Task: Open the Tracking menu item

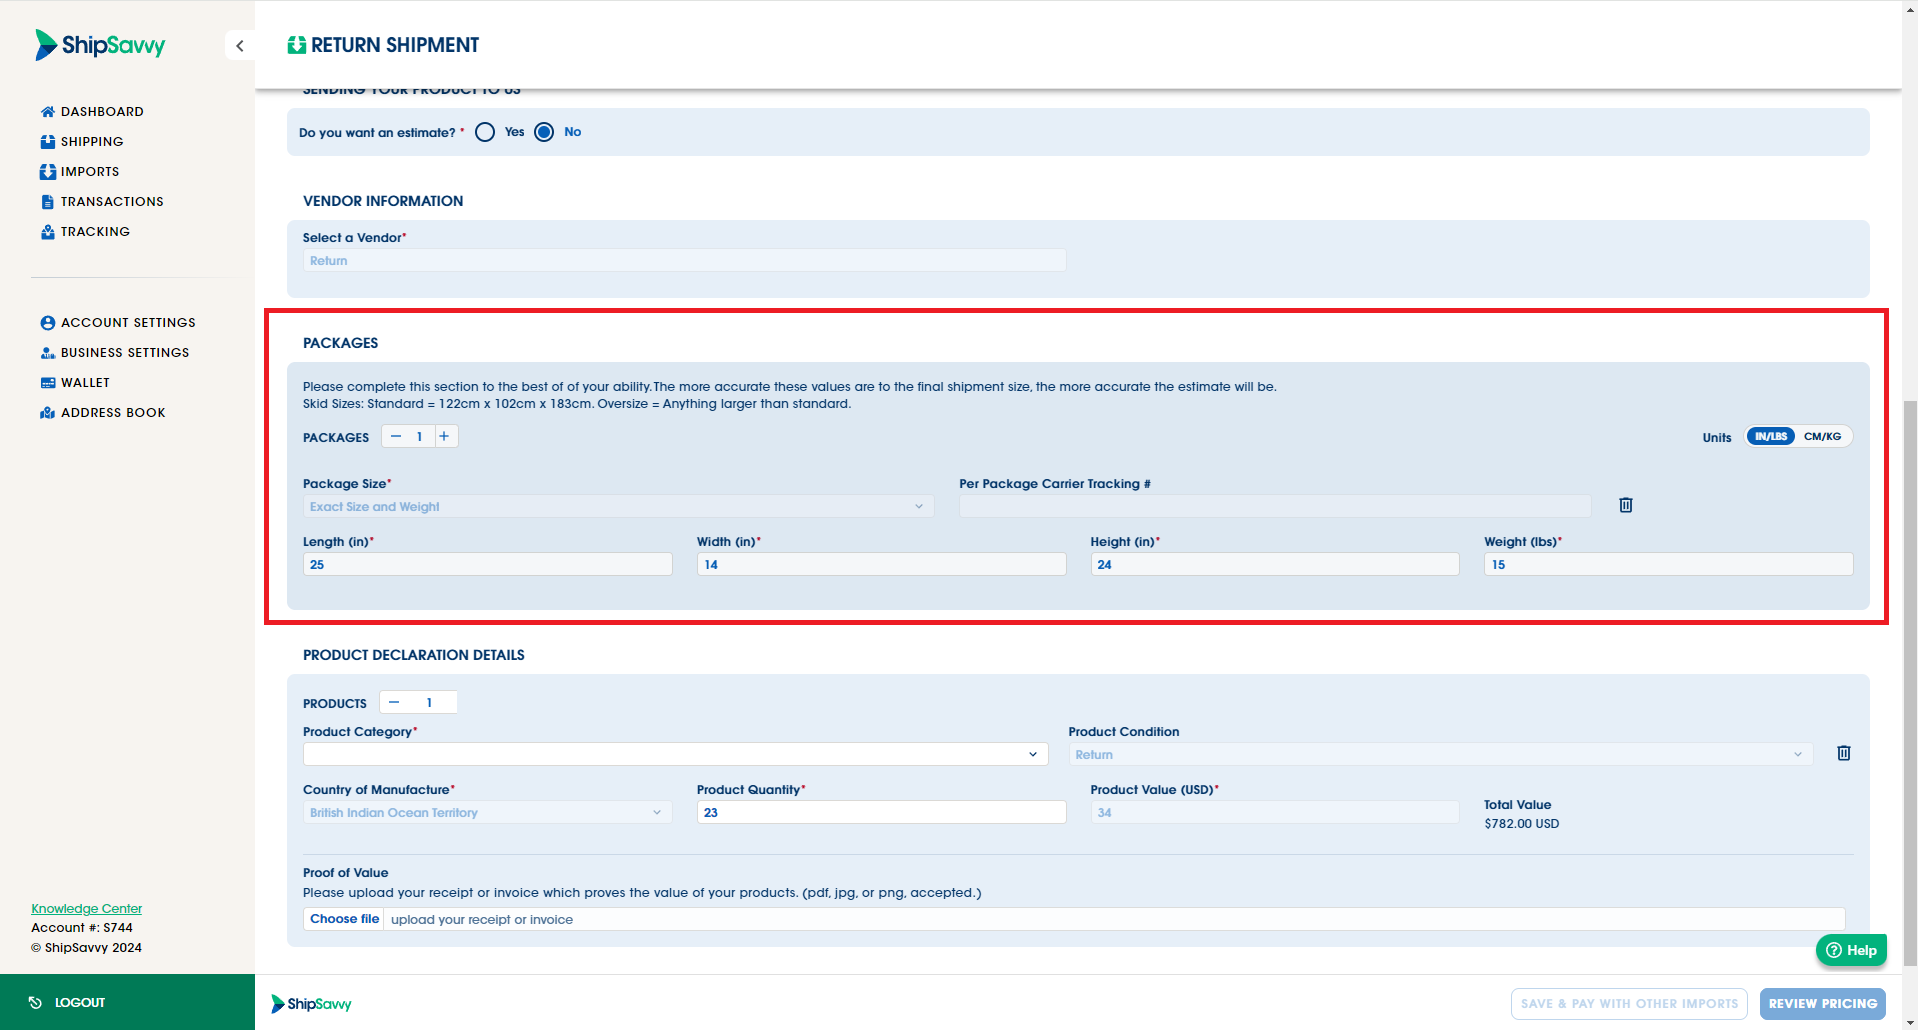Action: [x=85, y=232]
